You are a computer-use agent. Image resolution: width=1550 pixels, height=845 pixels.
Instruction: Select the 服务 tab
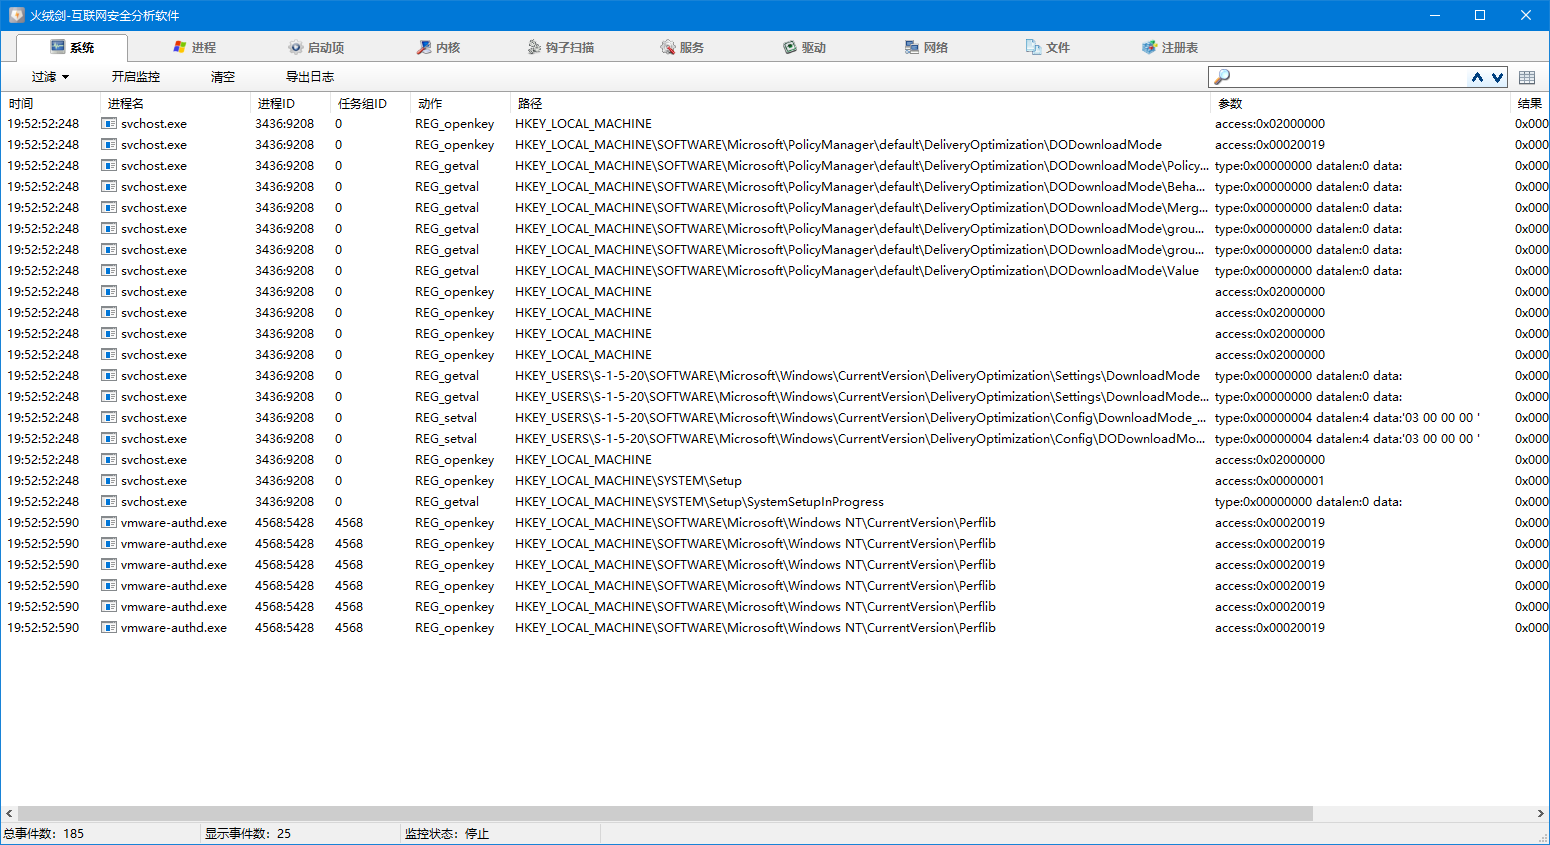(682, 48)
